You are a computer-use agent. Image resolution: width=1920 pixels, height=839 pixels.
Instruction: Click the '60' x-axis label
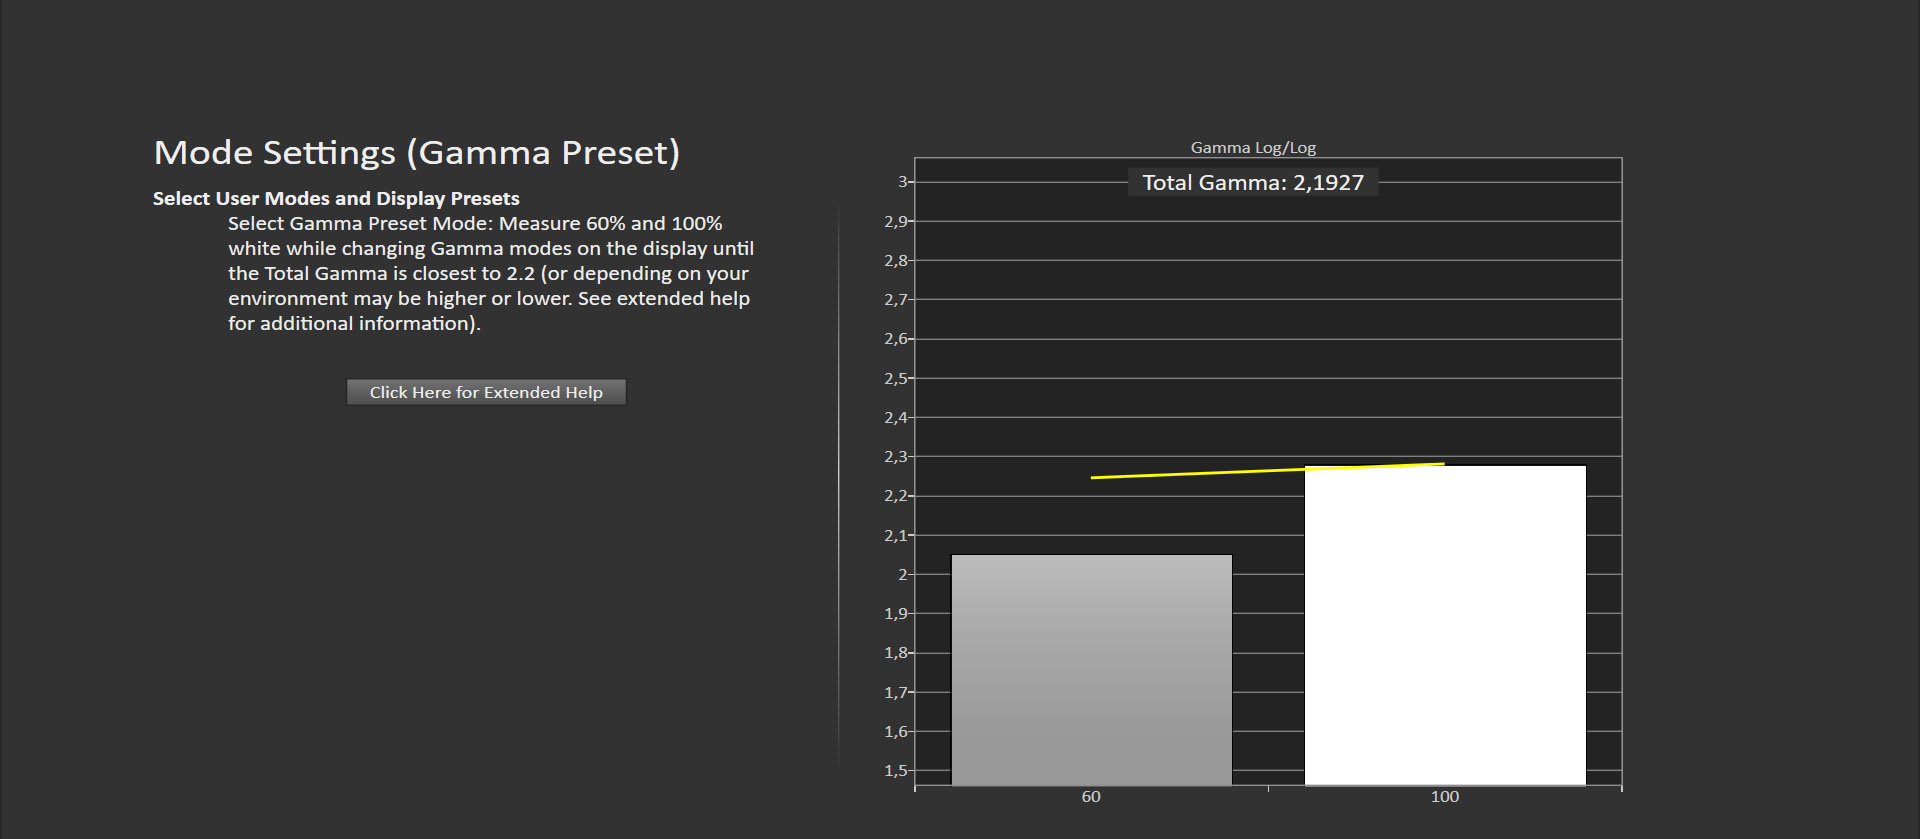[1091, 796]
